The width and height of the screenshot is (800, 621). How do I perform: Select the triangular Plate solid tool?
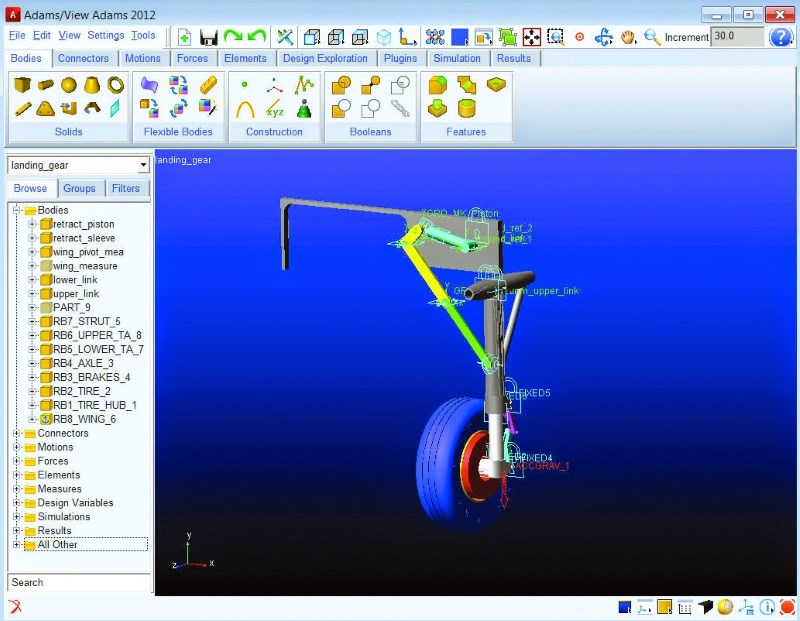(x=45, y=108)
